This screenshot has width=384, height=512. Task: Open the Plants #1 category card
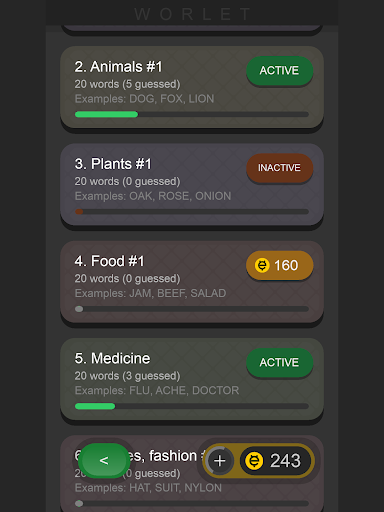click(192, 184)
